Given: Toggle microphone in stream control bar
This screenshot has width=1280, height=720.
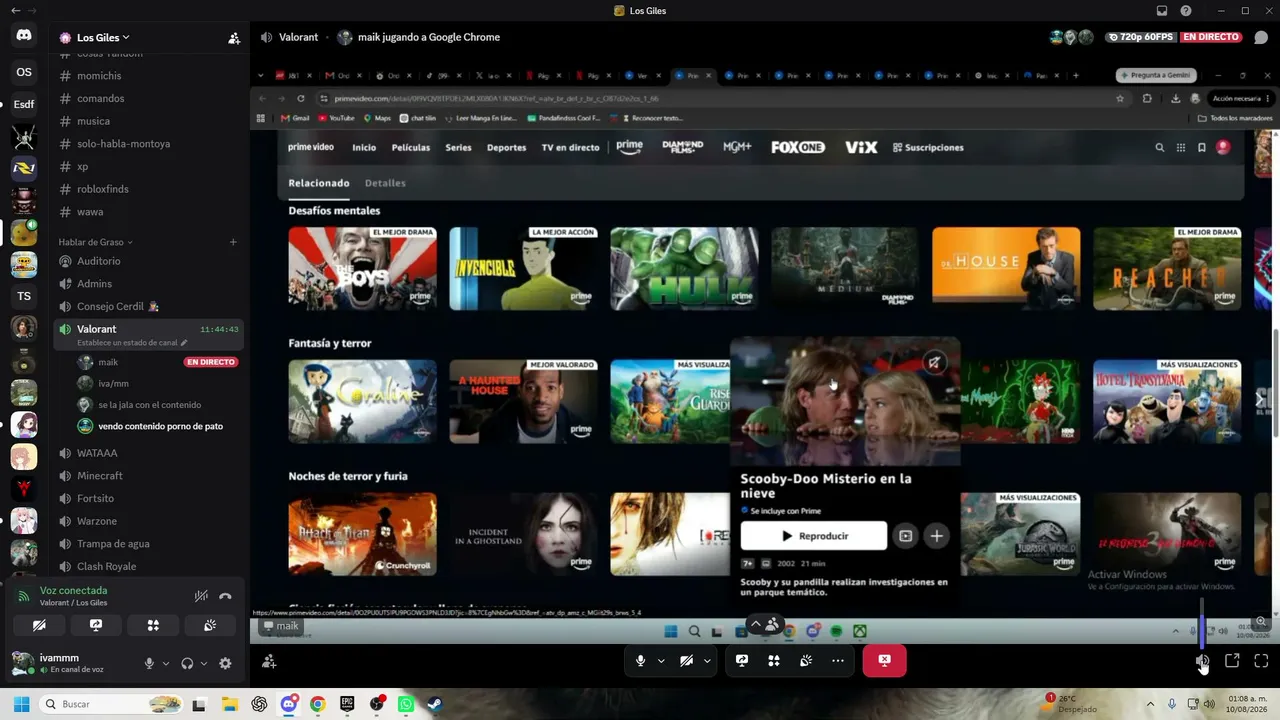Looking at the screenshot, I should 641,660.
